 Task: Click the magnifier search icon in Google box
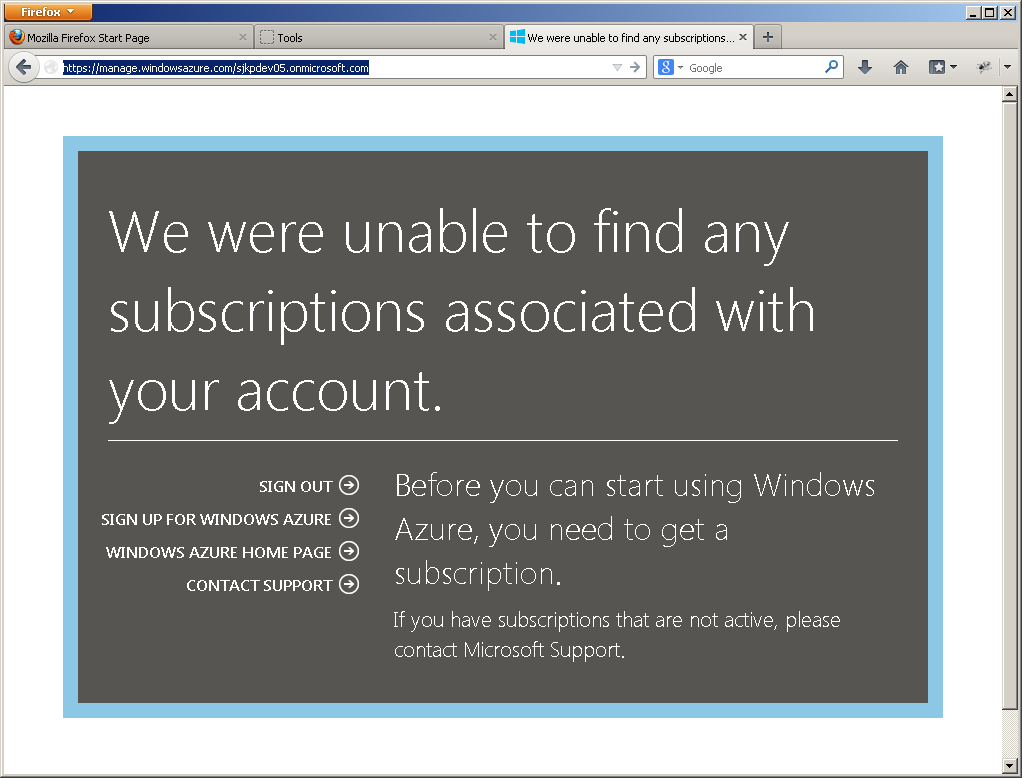click(831, 67)
